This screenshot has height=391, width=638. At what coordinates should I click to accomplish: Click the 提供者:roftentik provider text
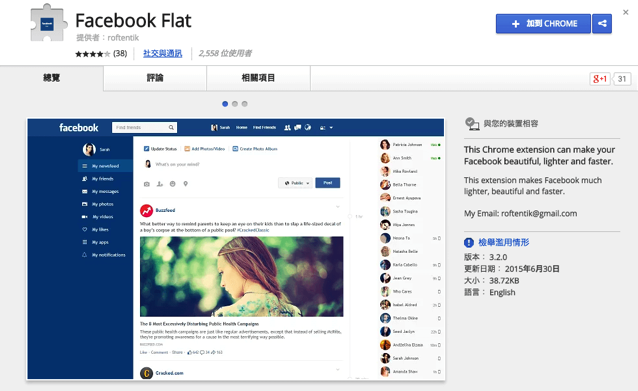pos(107,38)
